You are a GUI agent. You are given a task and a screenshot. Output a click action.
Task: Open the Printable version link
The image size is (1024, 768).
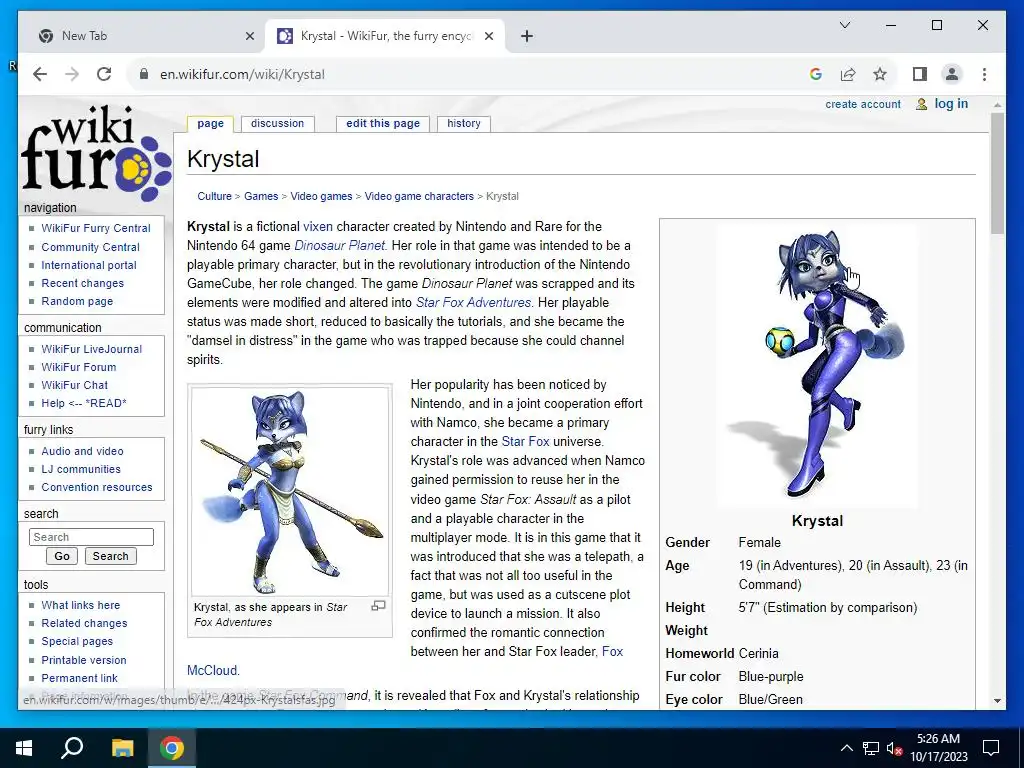(84, 660)
